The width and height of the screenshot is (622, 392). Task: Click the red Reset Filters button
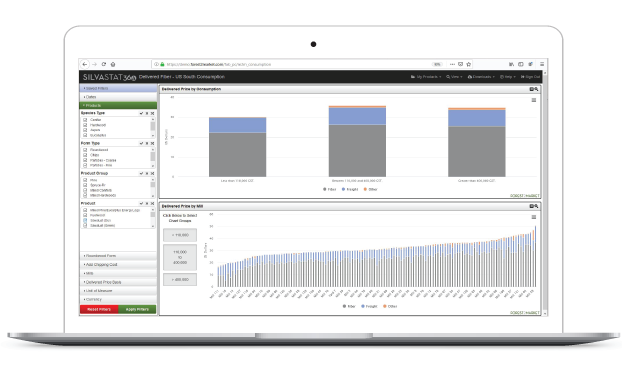pyautogui.click(x=99, y=309)
